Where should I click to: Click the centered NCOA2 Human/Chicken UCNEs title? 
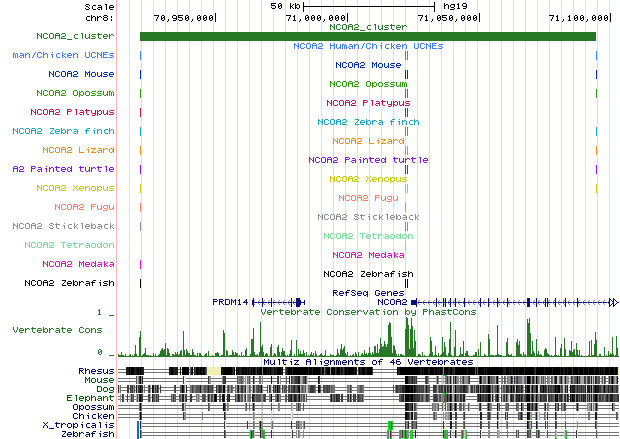(367, 46)
